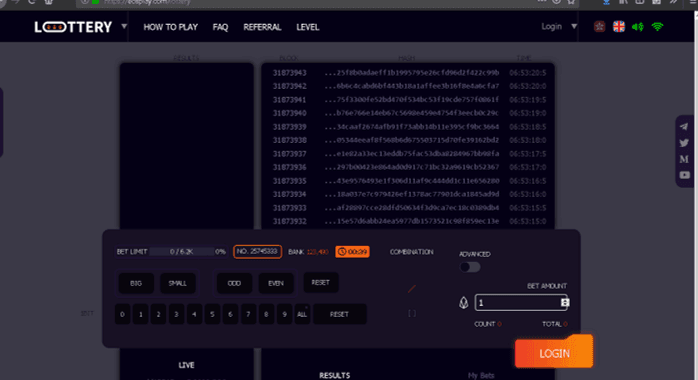Pick number 1 in the number row

141,314
